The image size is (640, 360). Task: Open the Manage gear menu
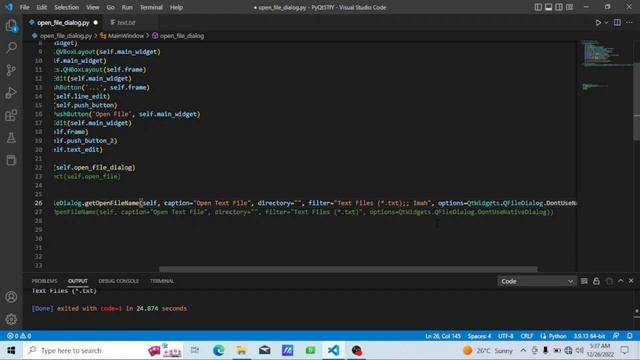pos(11,319)
